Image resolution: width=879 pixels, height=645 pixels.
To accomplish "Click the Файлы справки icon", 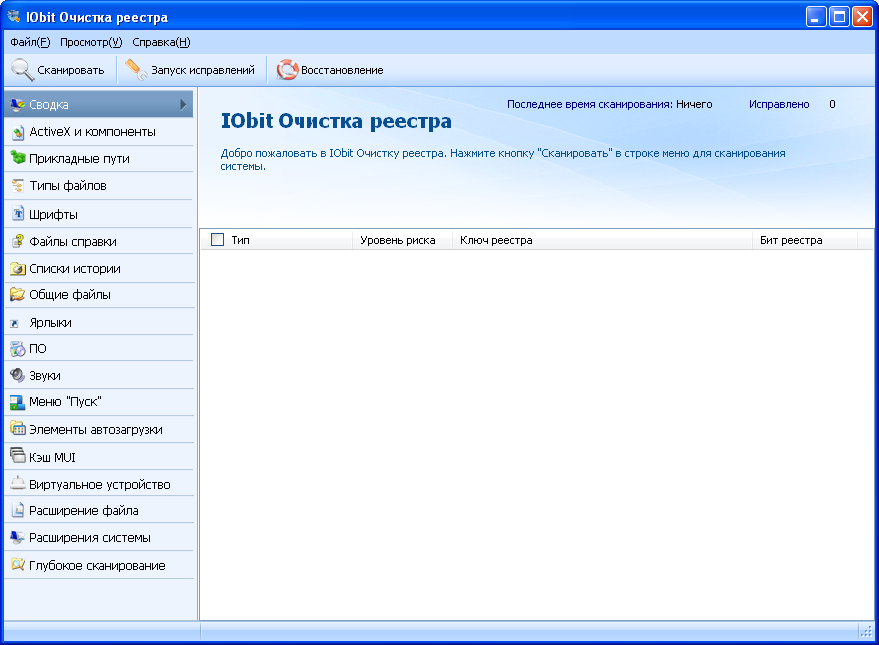I will [x=18, y=241].
